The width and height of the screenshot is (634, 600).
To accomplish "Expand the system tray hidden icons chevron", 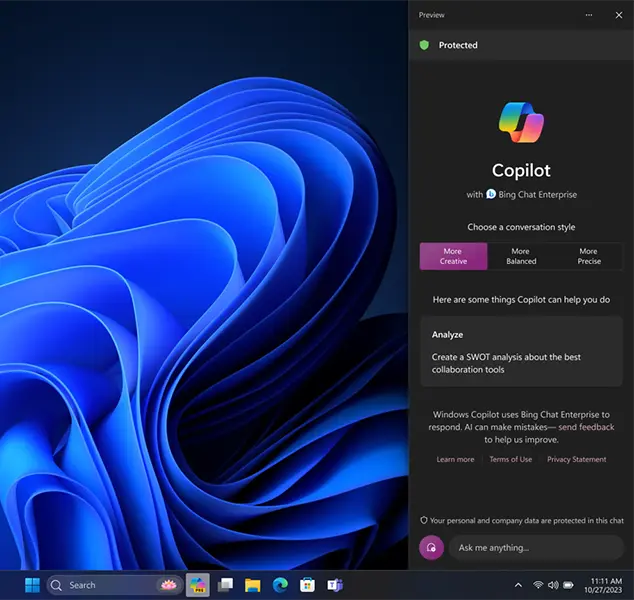I will [518, 585].
